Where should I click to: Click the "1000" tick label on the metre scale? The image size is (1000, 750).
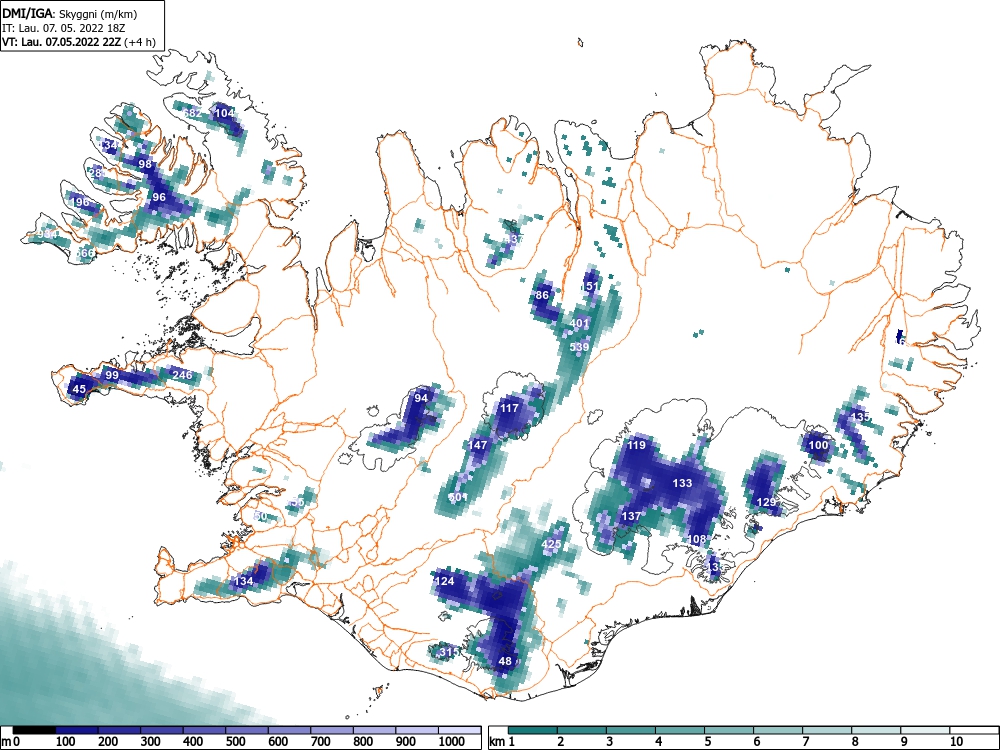pos(452,742)
